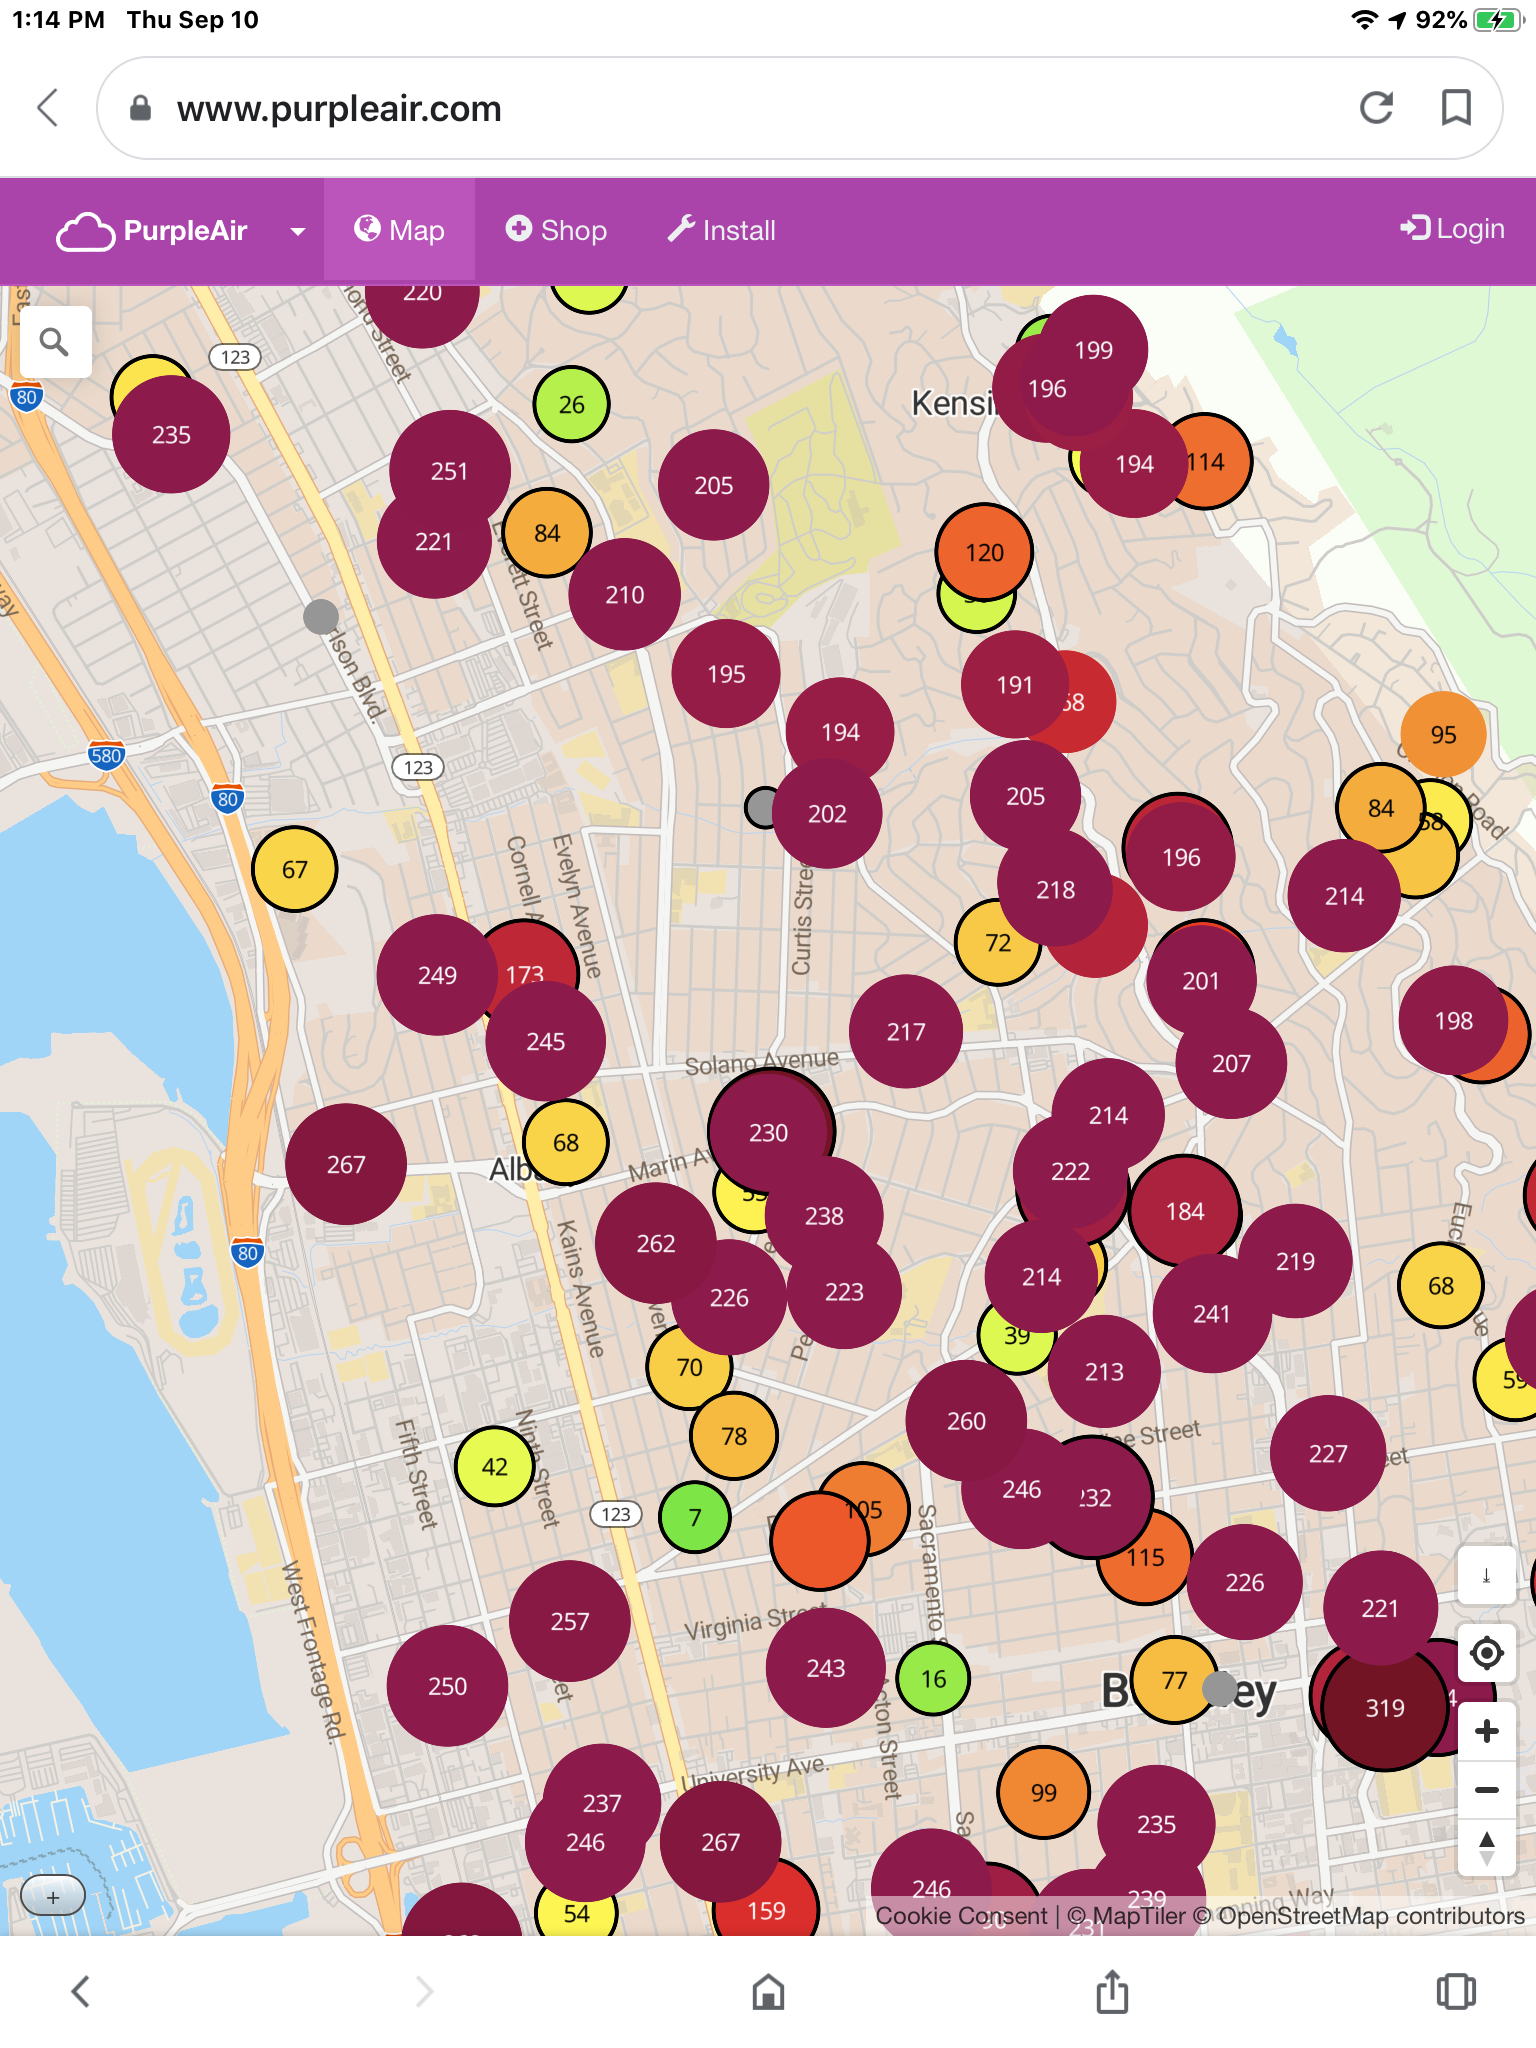This screenshot has width=1536, height=2048.
Task: Select the Install menu item
Action: pos(721,231)
